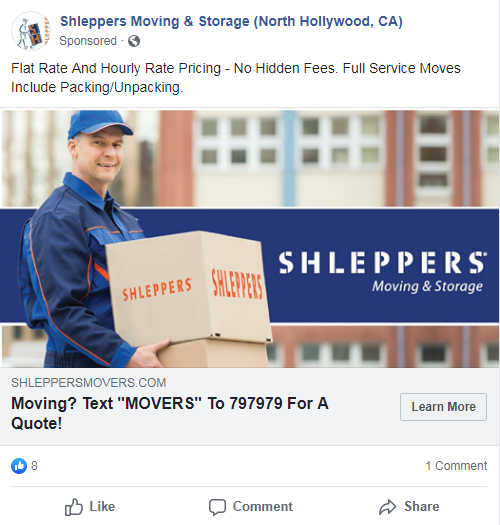Click the SHLEPPERS Moving & Storage banner logo

pyautogui.click(x=382, y=272)
